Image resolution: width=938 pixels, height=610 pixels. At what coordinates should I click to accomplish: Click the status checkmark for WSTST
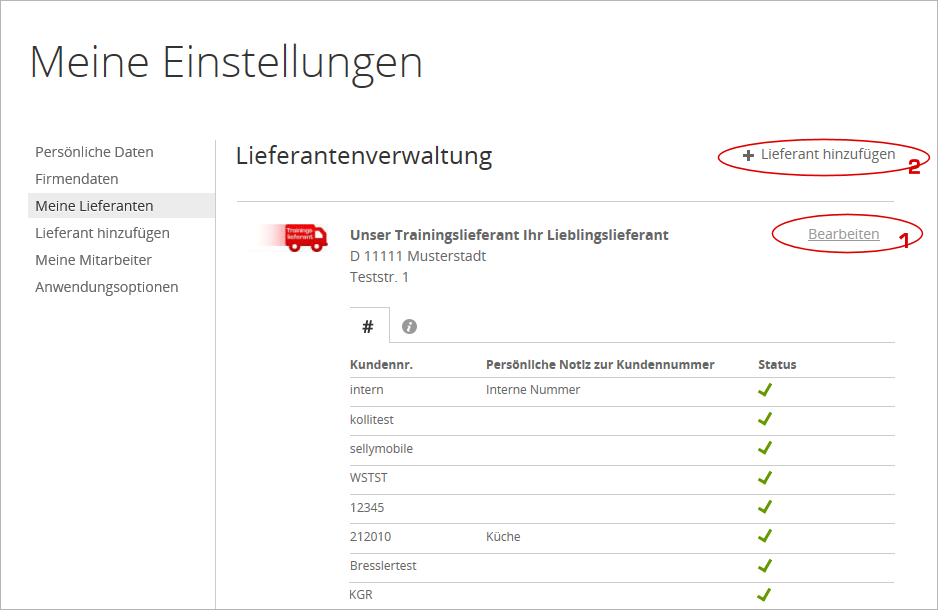tap(765, 478)
